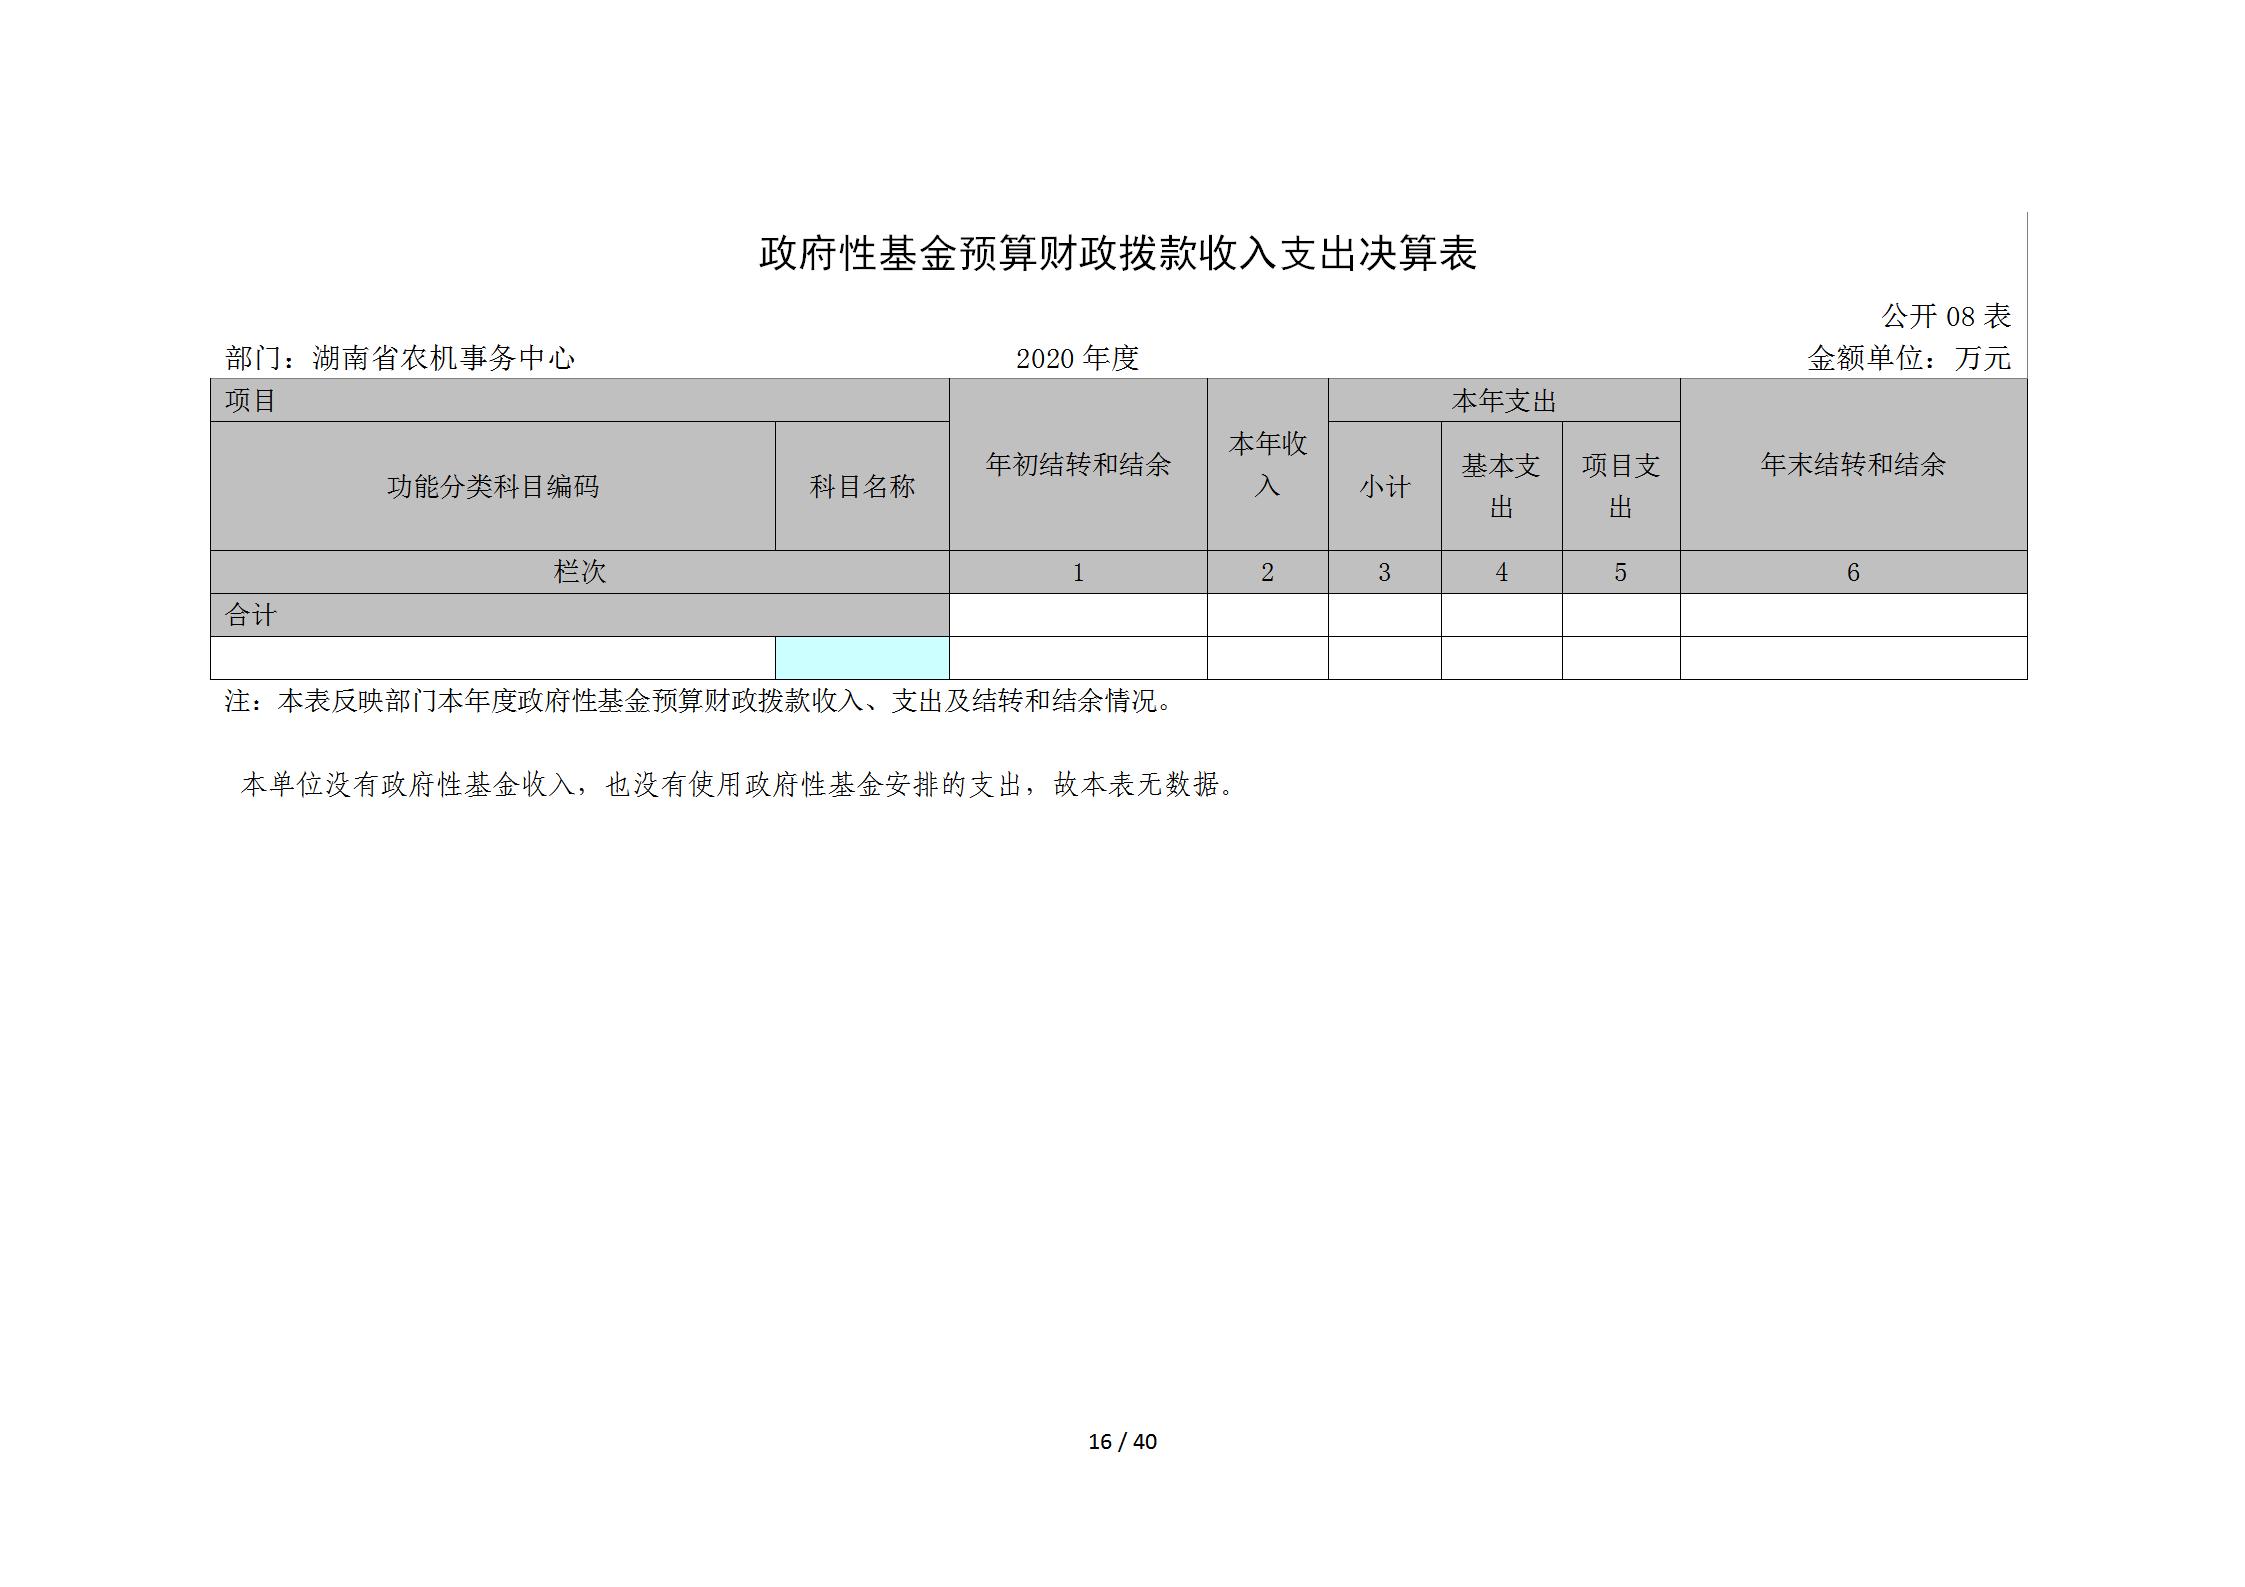Click the sentence 本单位没有政府性基金收入
The image size is (2245, 1587).
click(x=740, y=785)
